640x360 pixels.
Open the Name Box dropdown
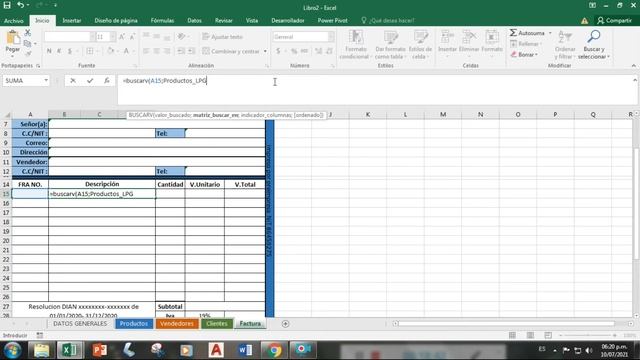click(x=46, y=80)
